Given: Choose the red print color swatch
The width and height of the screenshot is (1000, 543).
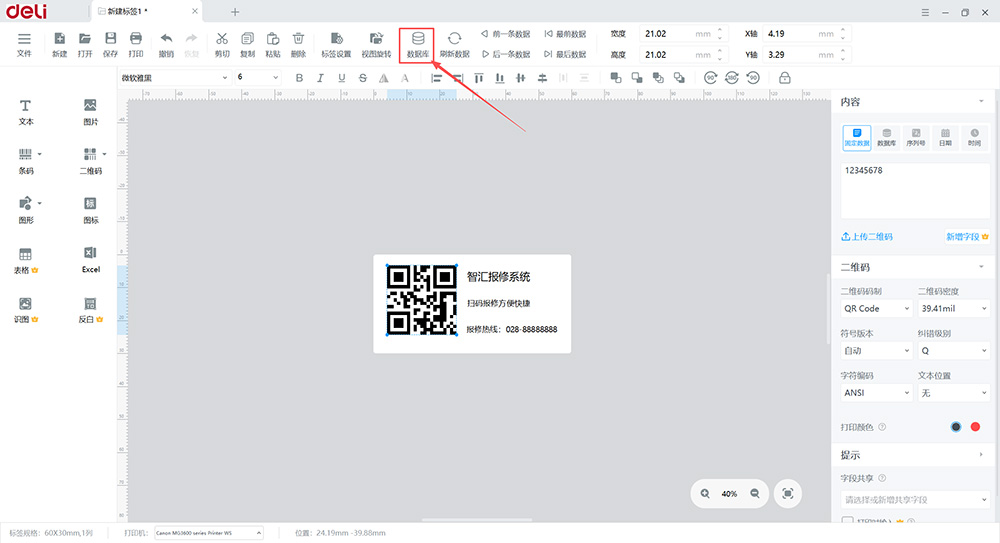Looking at the screenshot, I should [975, 427].
